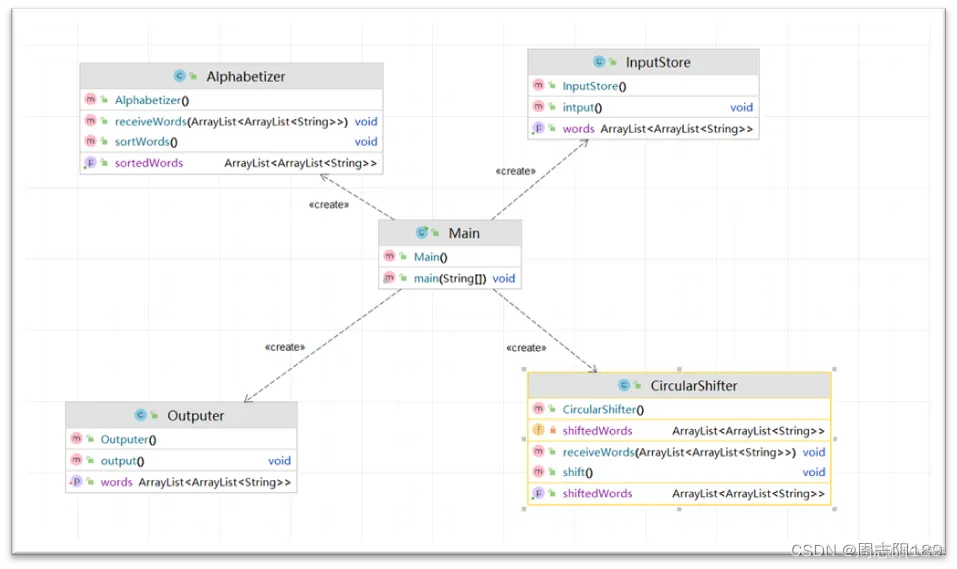
Task: Click the property icon beside sortedWords
Action: [90, 162]
